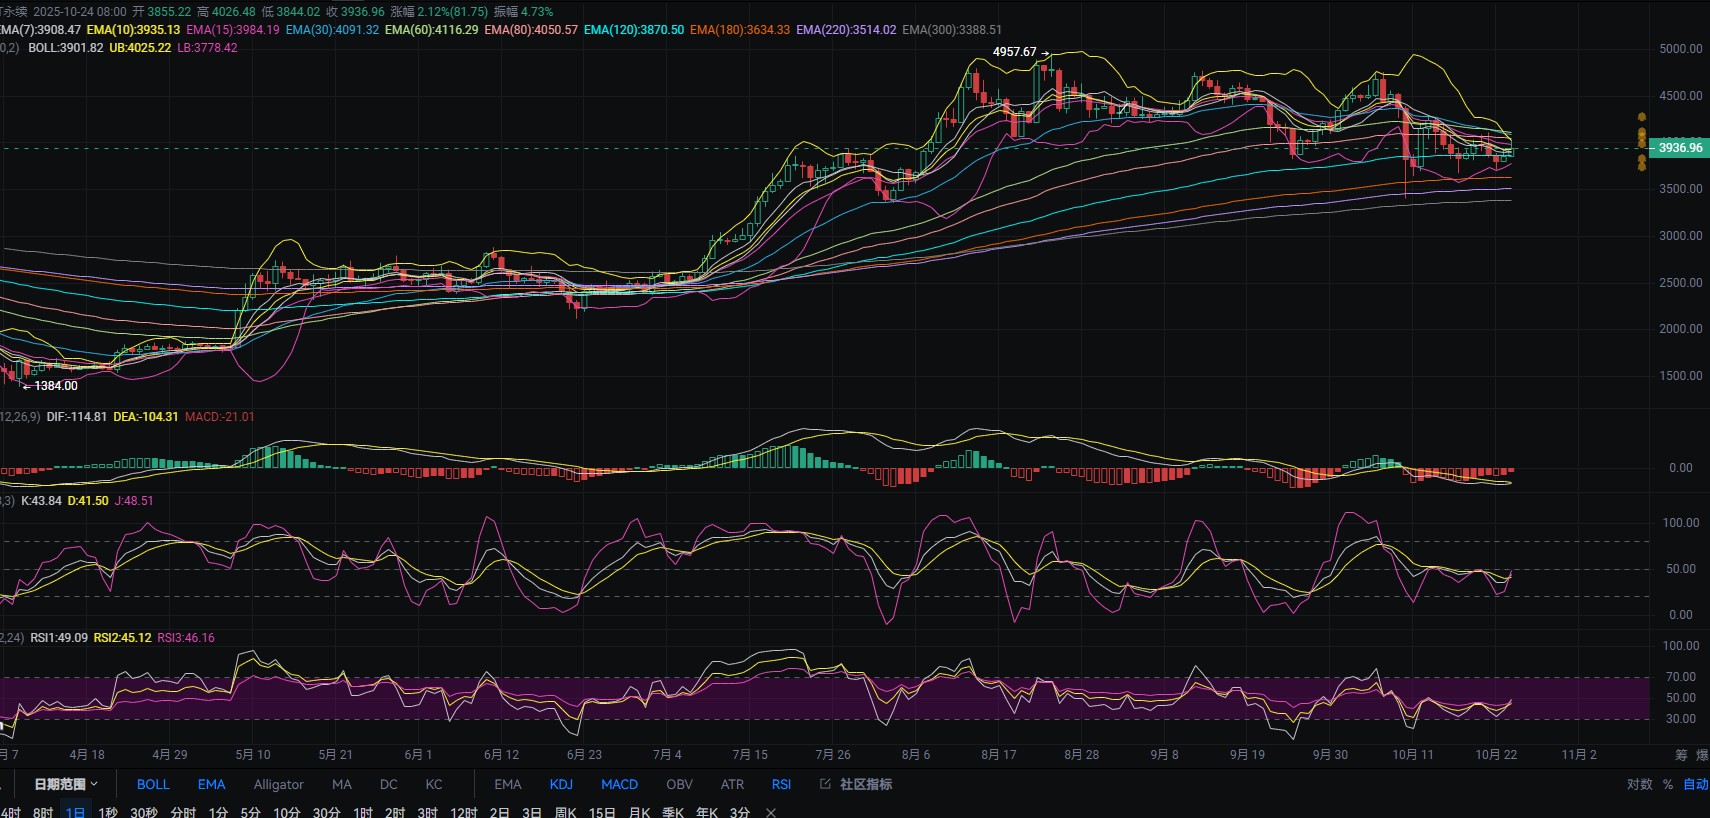Click the 4957.67 high price marker

pos(1014,52)
